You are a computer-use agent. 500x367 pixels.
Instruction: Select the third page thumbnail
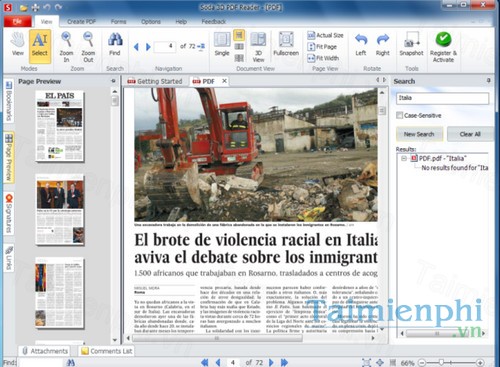click(x=60, y=293)
